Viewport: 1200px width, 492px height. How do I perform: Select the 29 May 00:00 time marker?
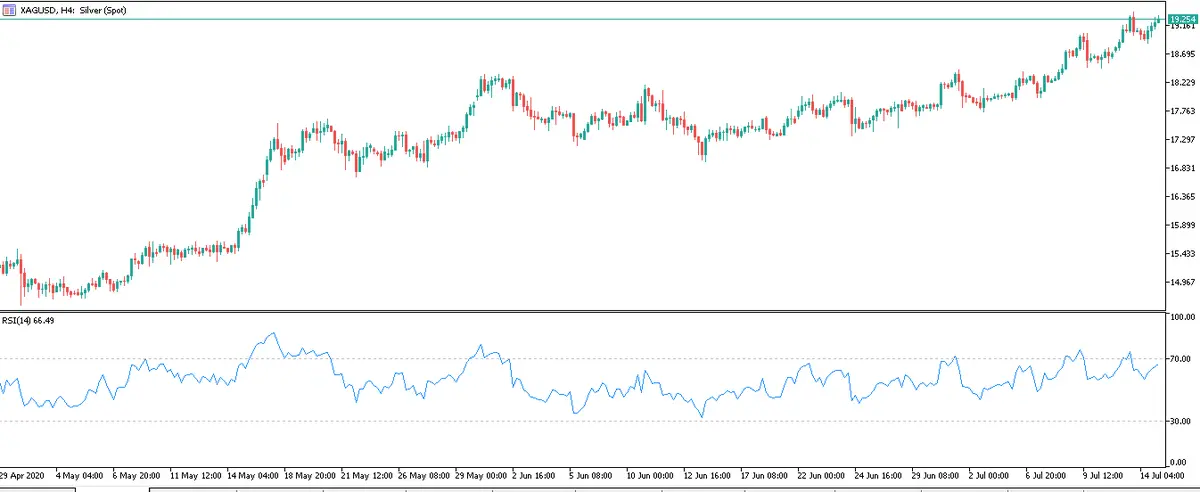[x=483, y=475]
